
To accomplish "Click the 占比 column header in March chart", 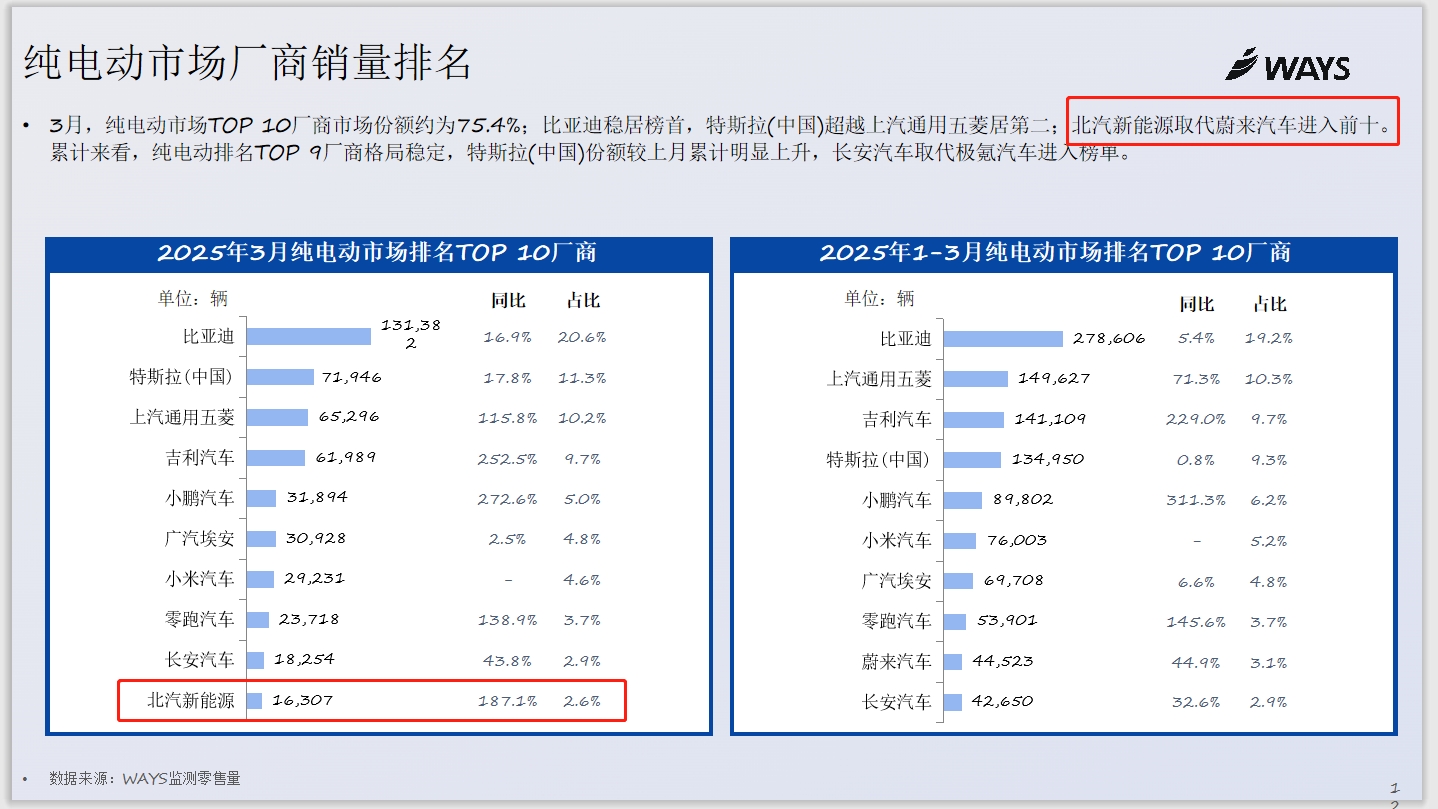I will 583,300.
